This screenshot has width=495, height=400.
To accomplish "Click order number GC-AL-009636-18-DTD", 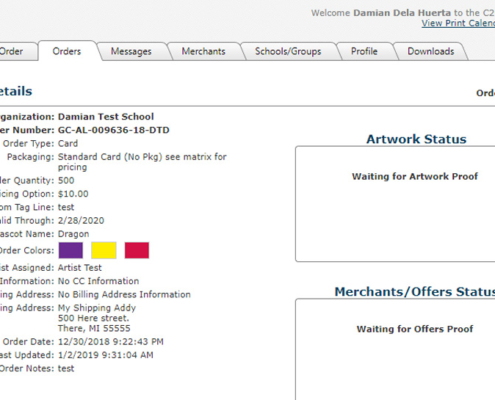I will [x=114, y=130].
